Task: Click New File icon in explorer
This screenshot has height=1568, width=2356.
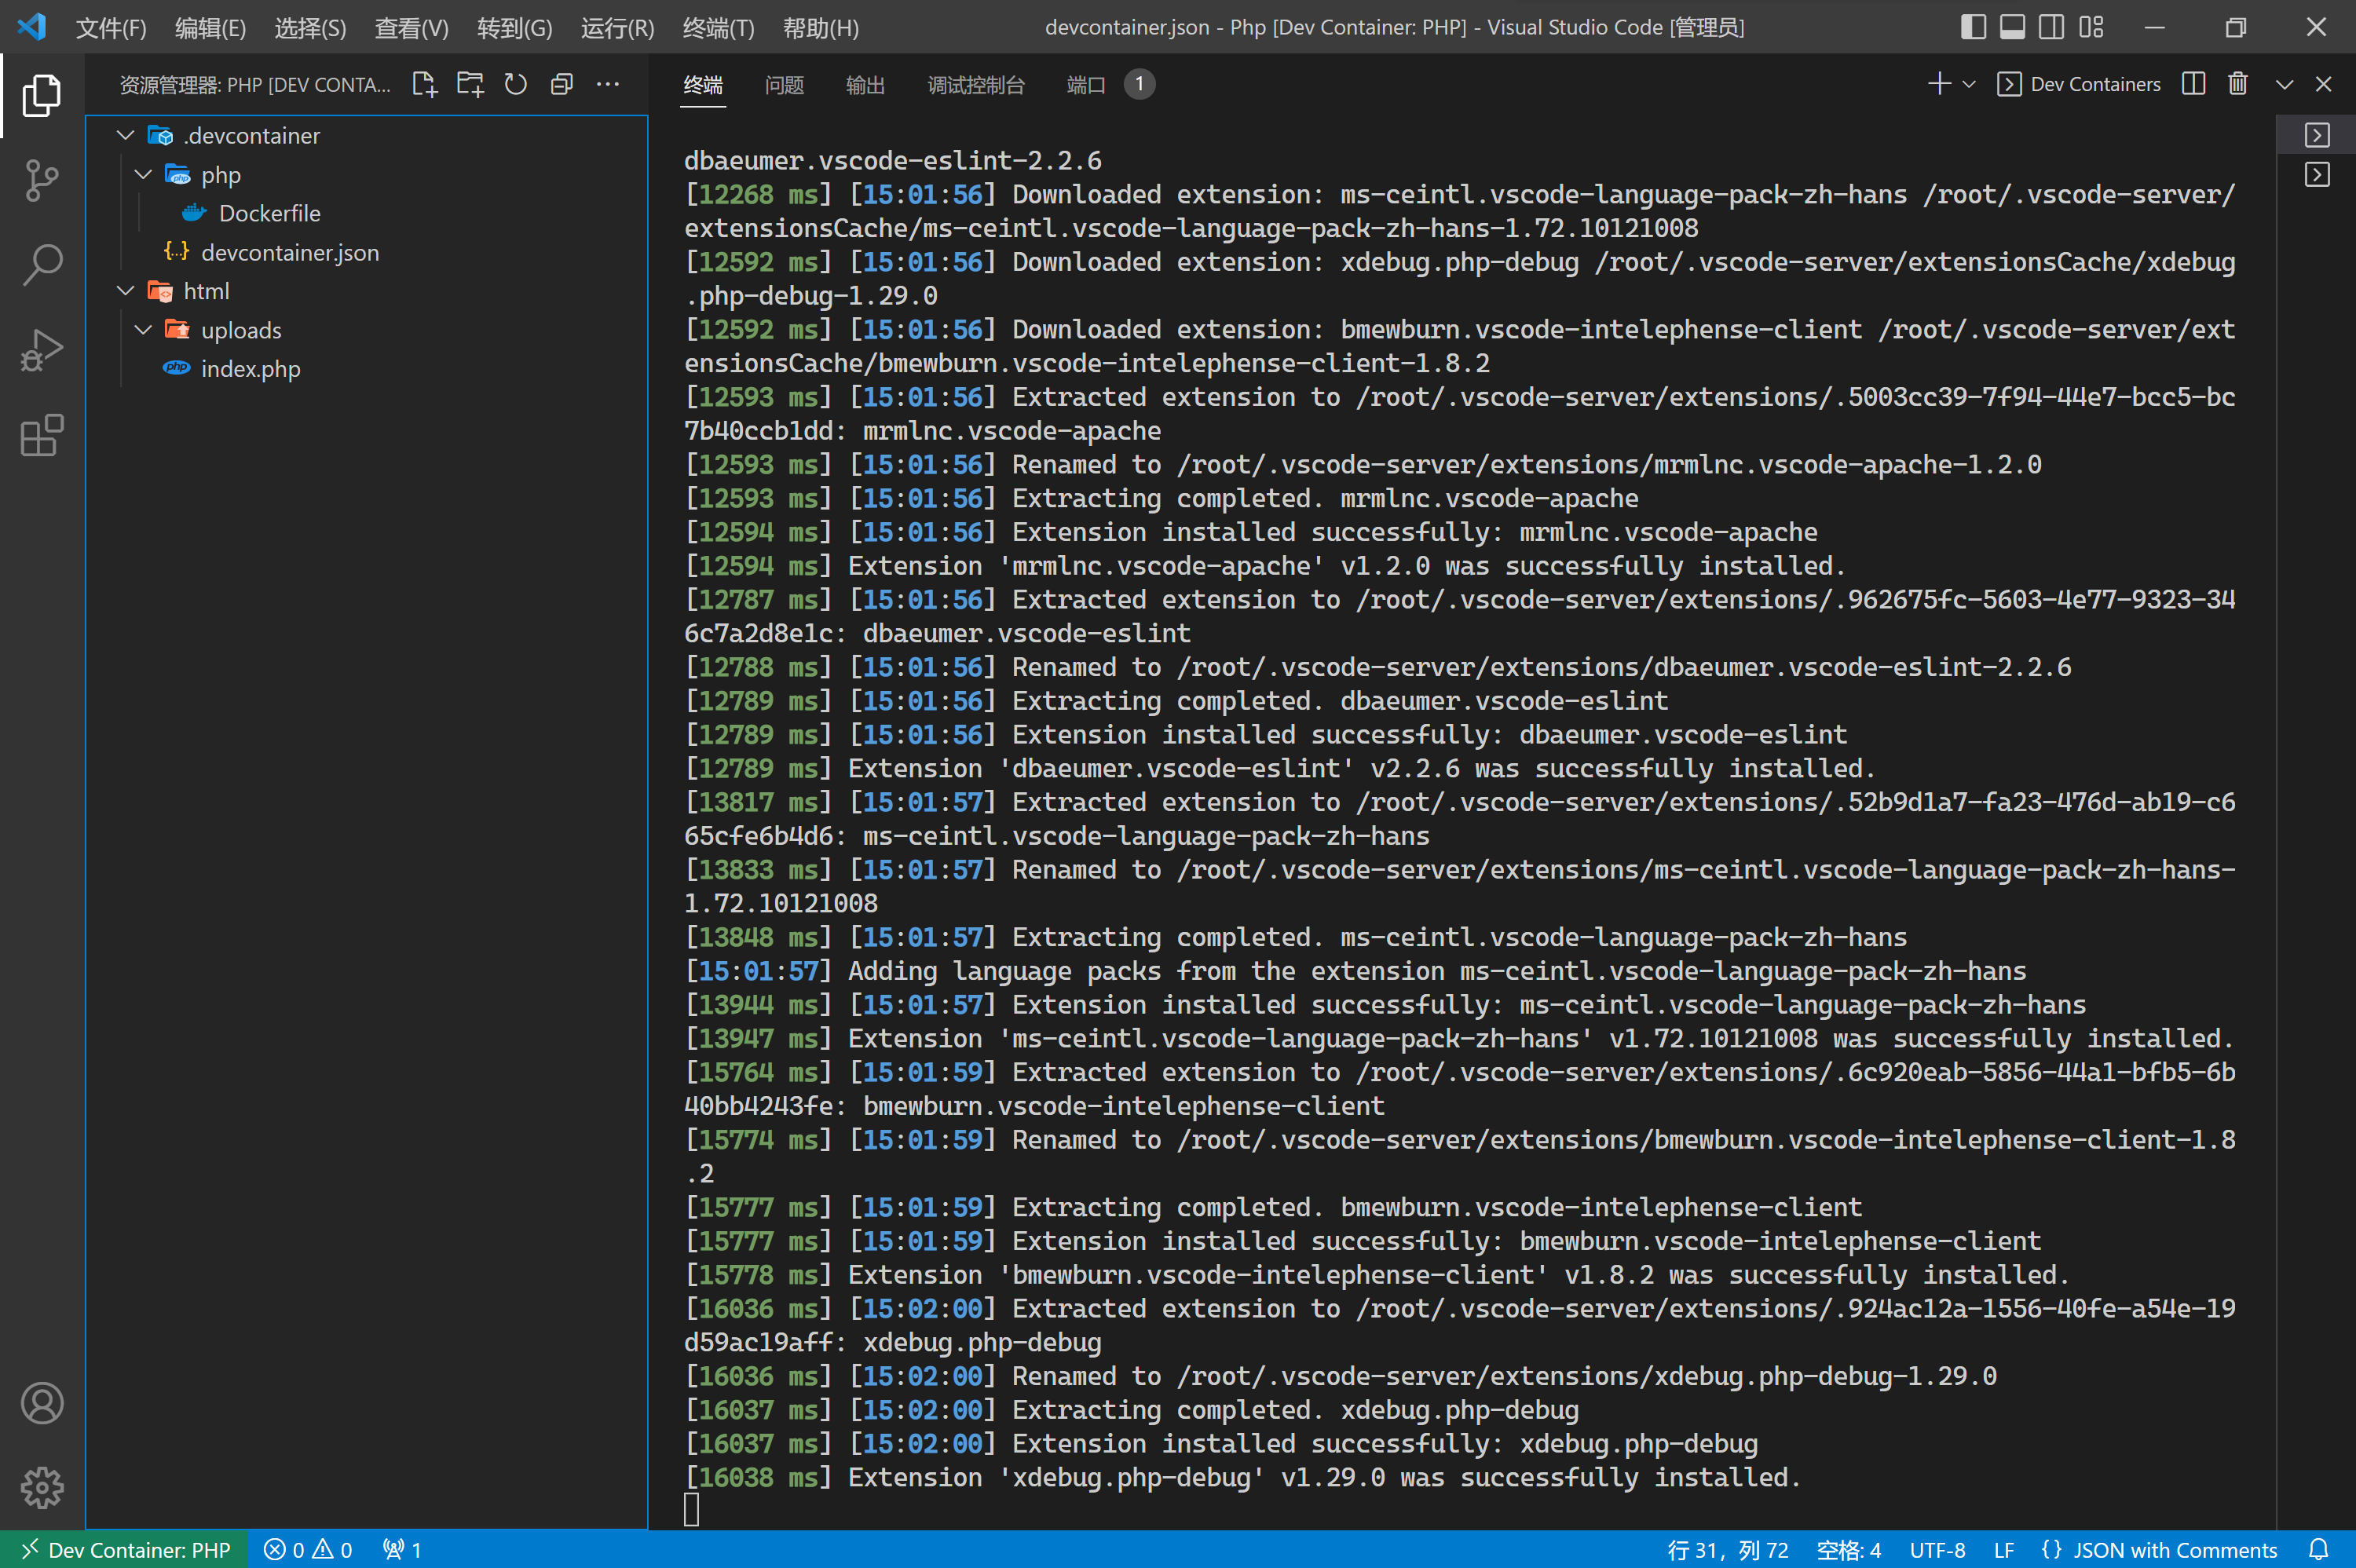Action: tap(424, 84)
